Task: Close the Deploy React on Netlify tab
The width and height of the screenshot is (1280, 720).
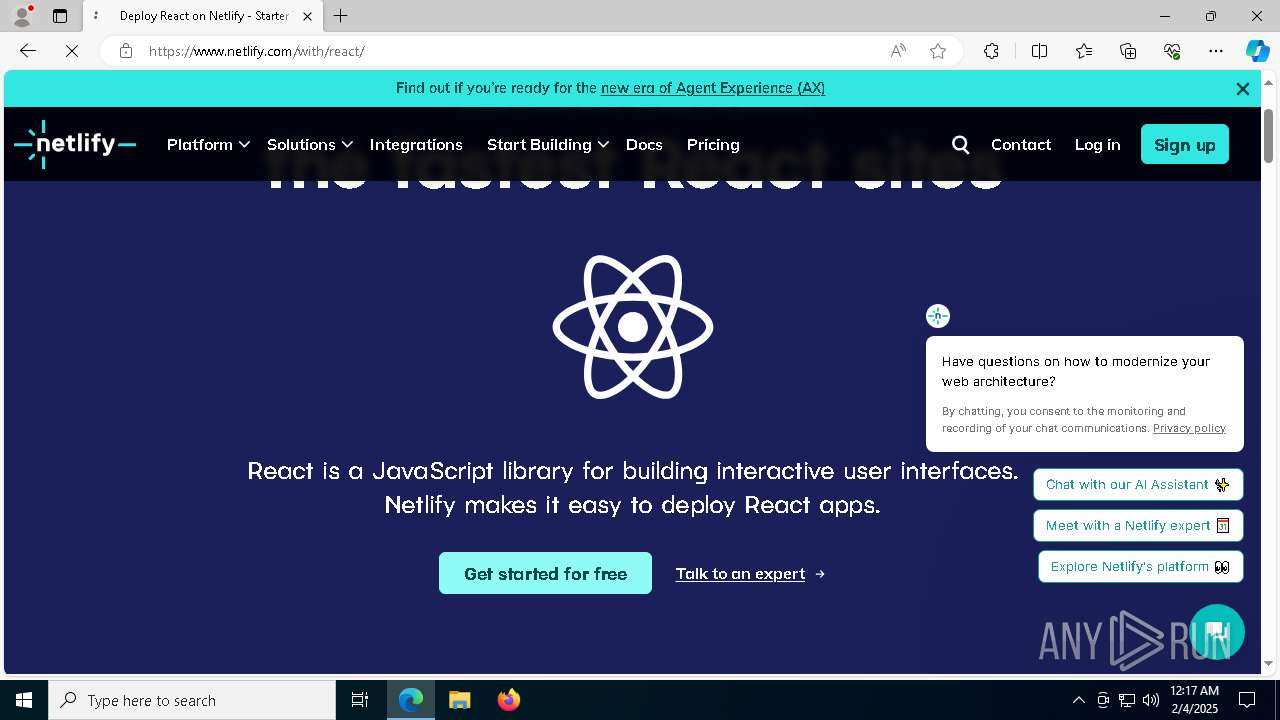Action: click(307, 16)
